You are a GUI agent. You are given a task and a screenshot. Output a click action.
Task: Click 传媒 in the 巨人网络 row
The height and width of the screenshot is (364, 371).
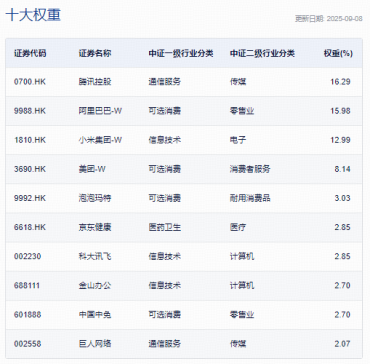click(238, 344)
